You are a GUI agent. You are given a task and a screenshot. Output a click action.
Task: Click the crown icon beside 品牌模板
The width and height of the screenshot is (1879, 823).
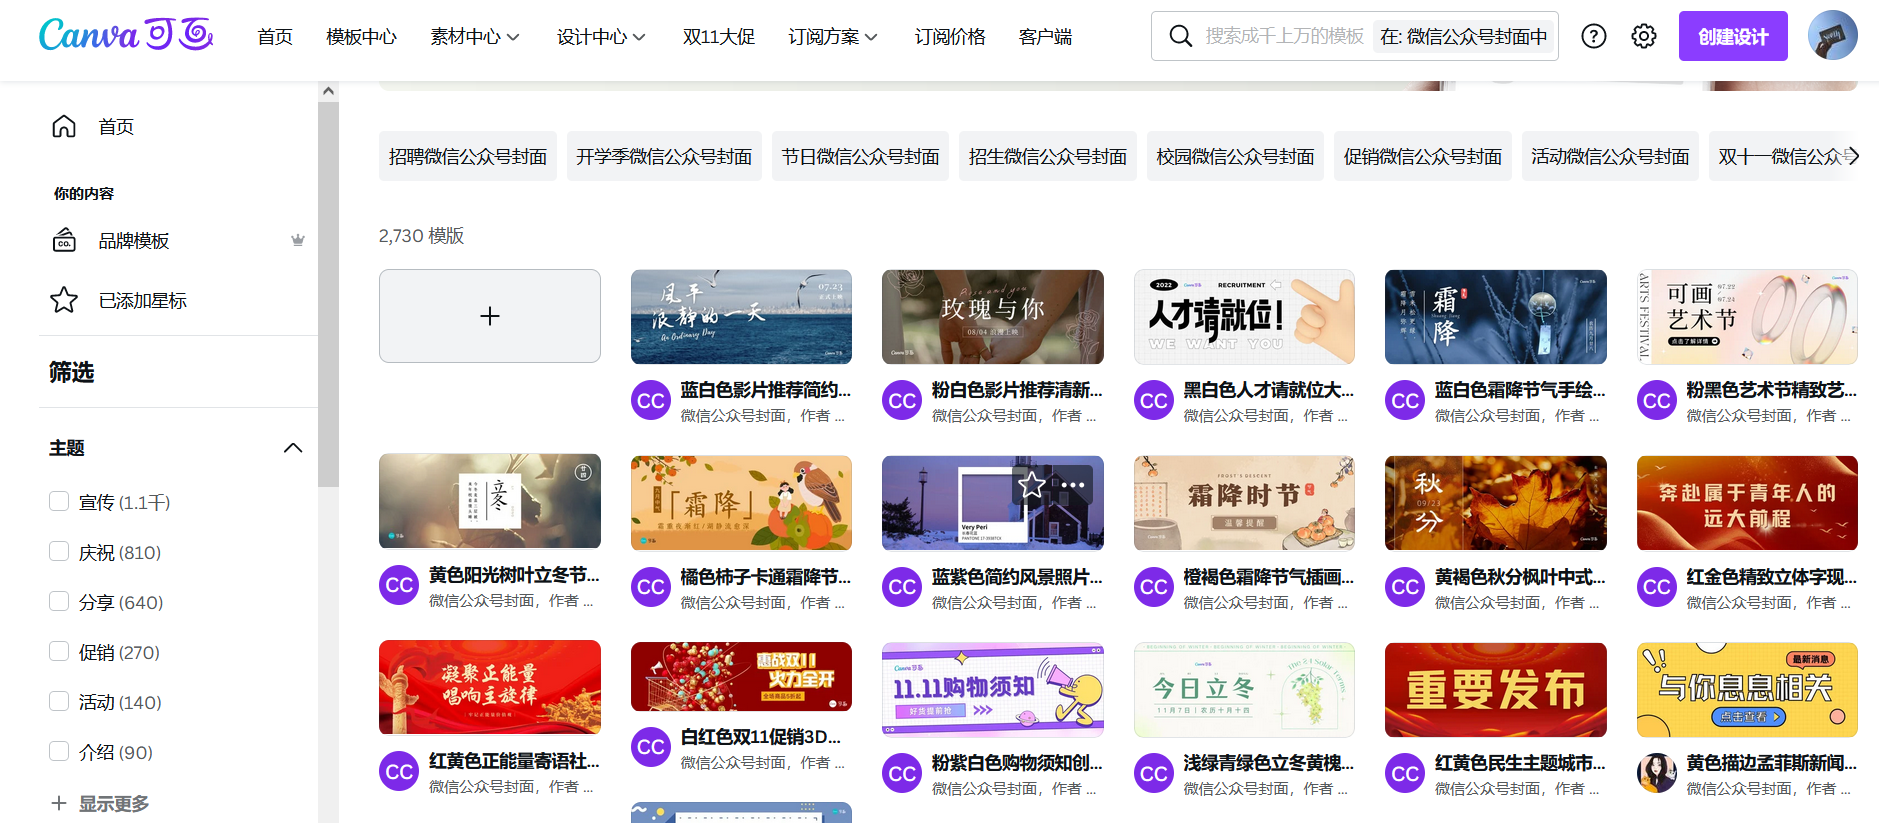[x=298, y=240]
